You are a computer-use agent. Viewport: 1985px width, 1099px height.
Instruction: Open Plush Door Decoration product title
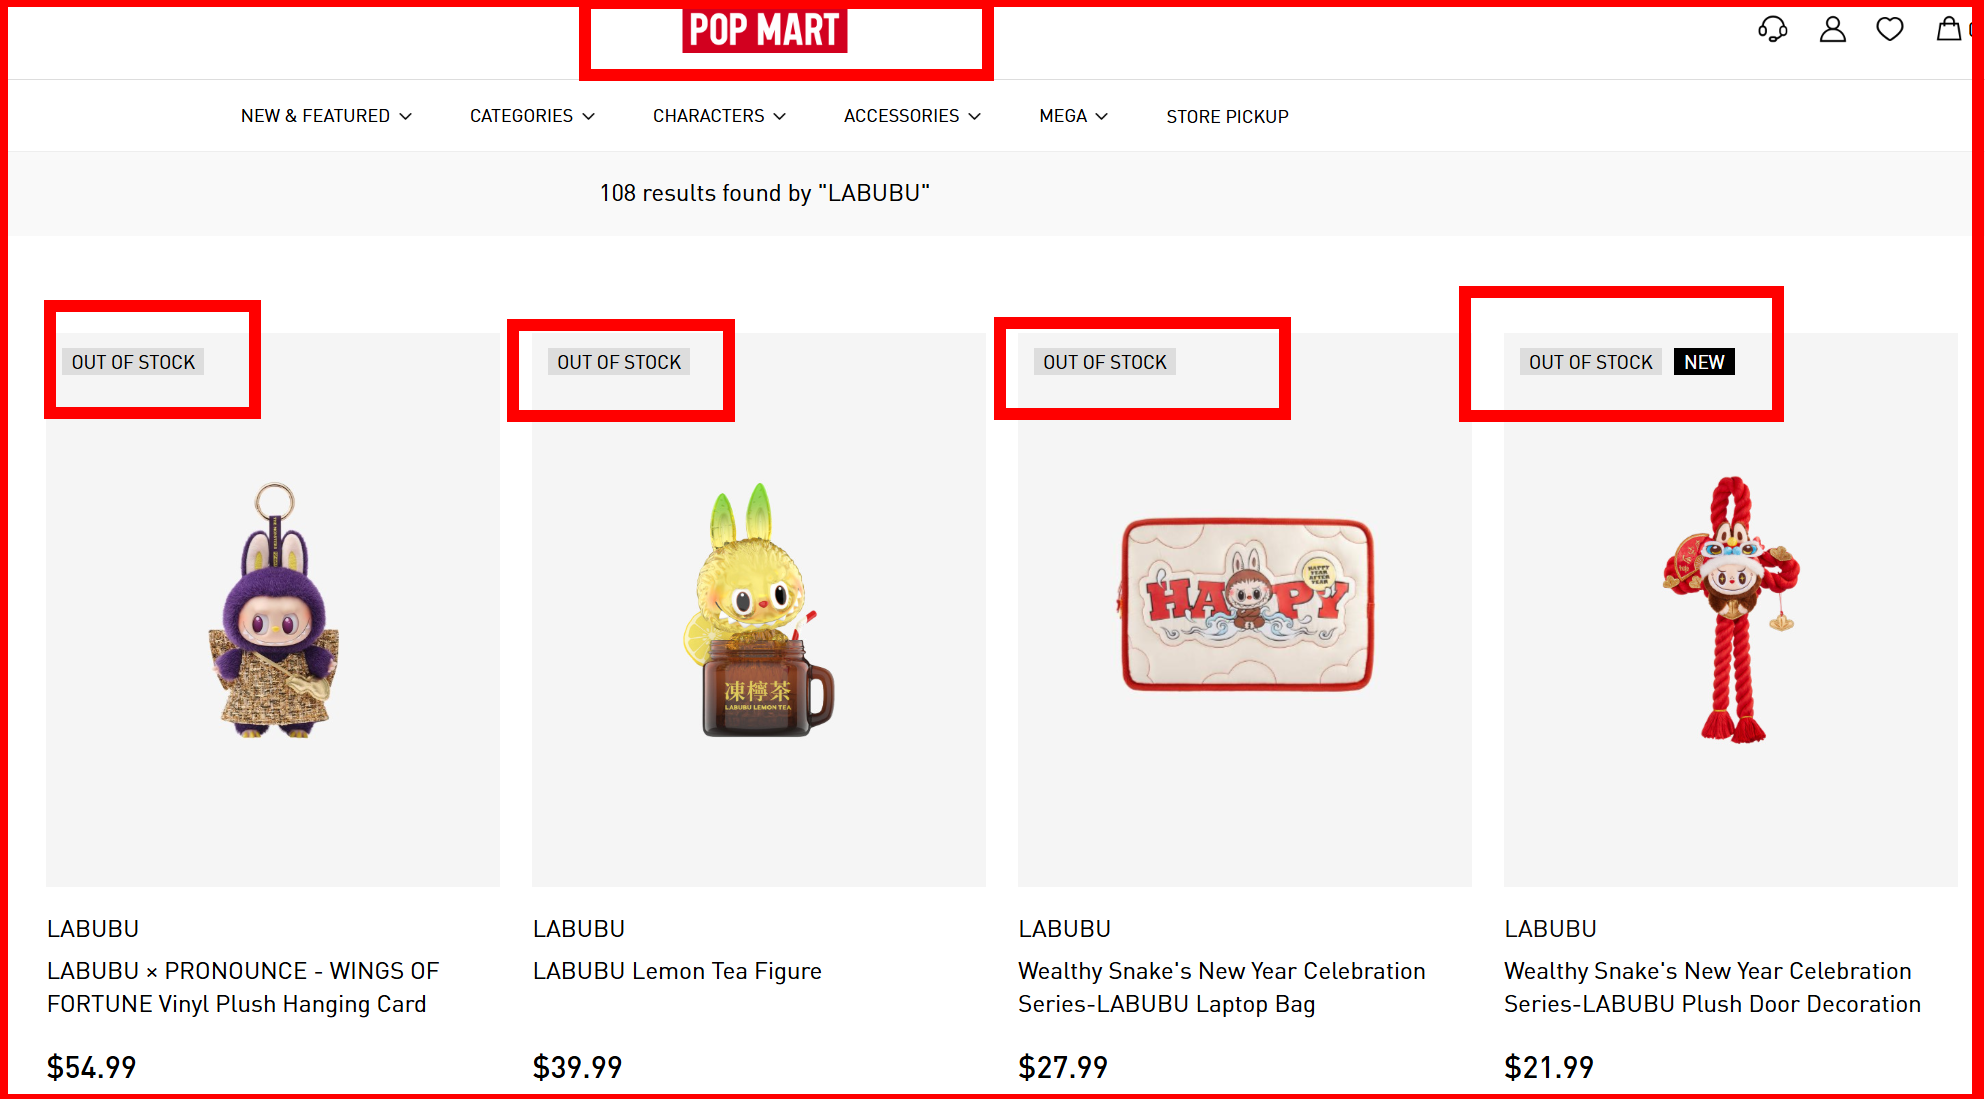click(1712, 987)
